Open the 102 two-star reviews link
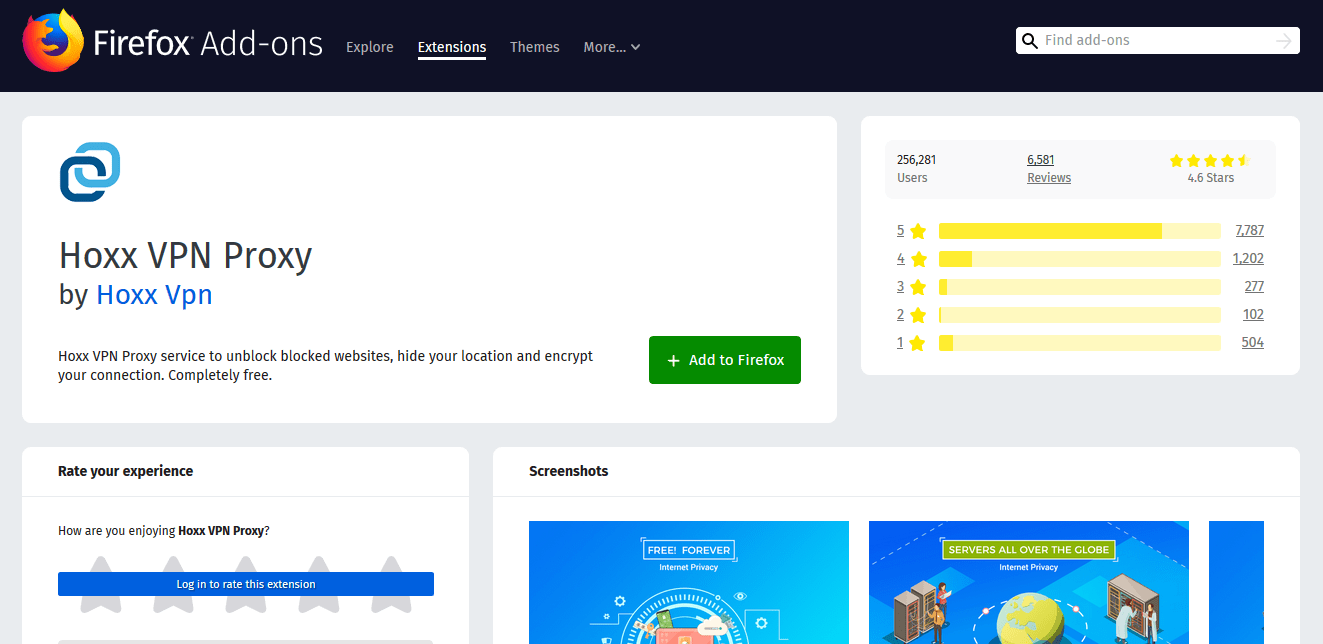This screenshot has height=644, width=1323. coord(1254,314)
